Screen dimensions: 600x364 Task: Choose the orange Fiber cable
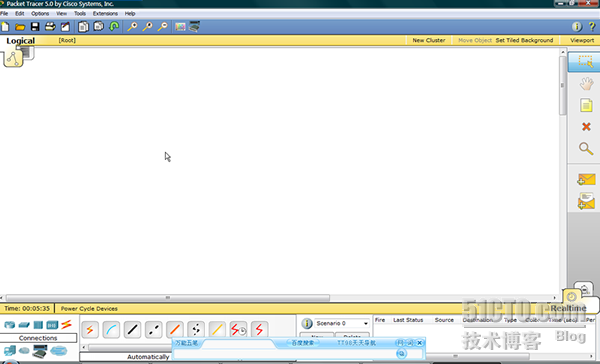174,330
